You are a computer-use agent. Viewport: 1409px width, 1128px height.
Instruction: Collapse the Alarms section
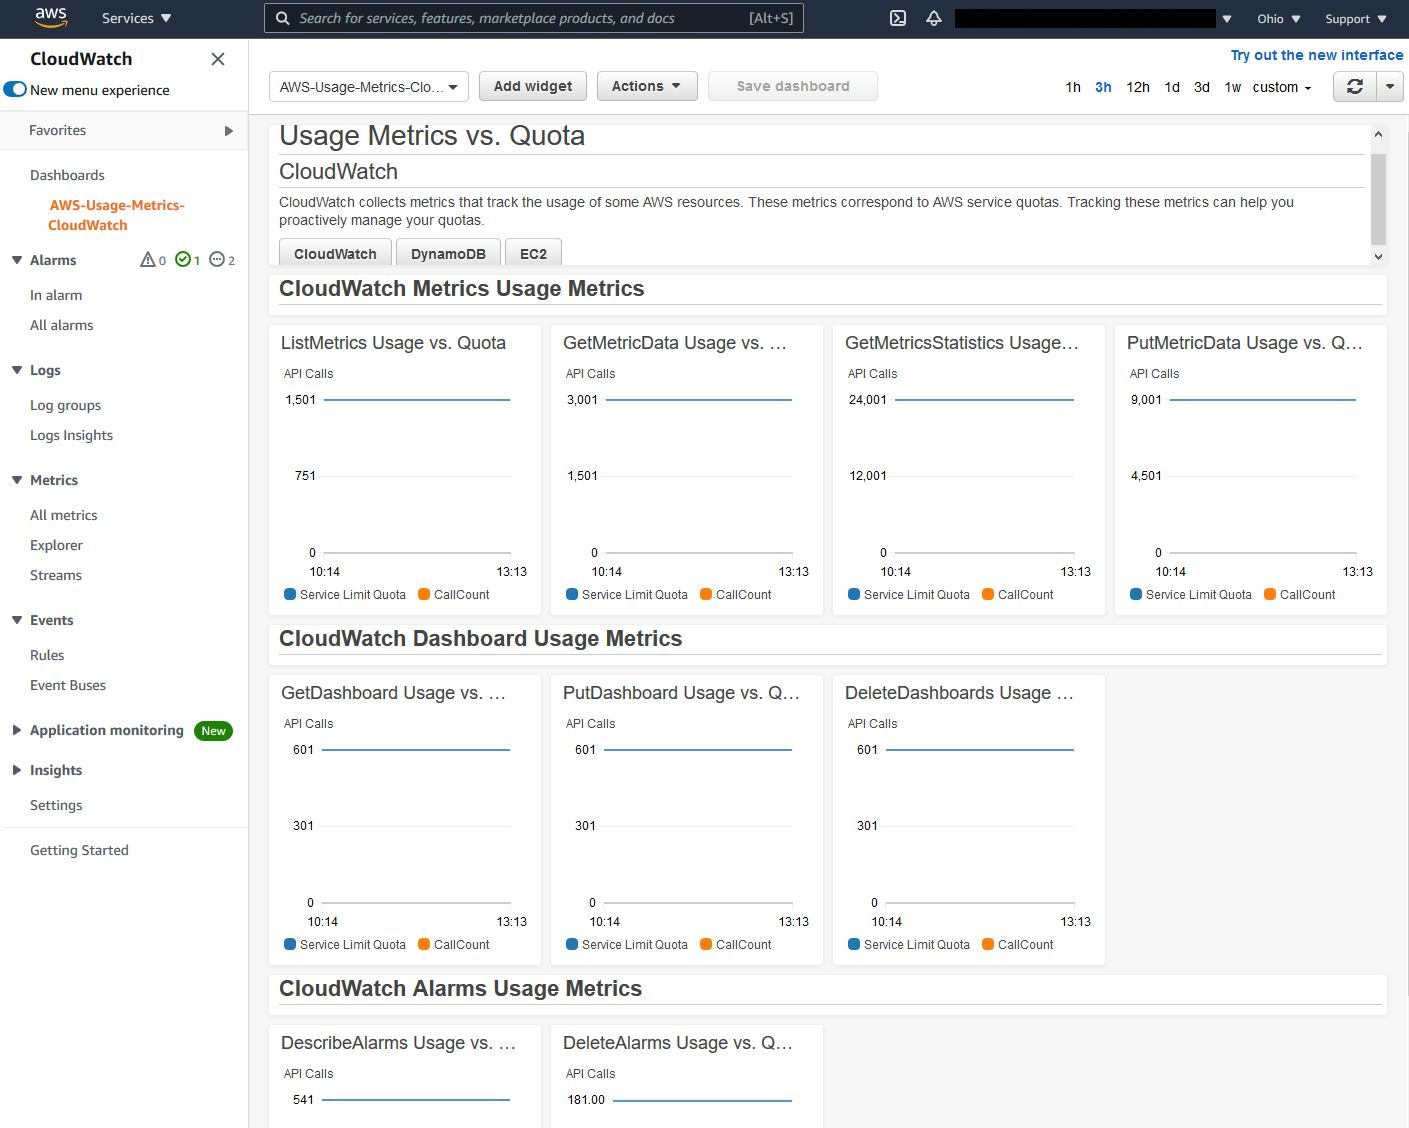16,260
